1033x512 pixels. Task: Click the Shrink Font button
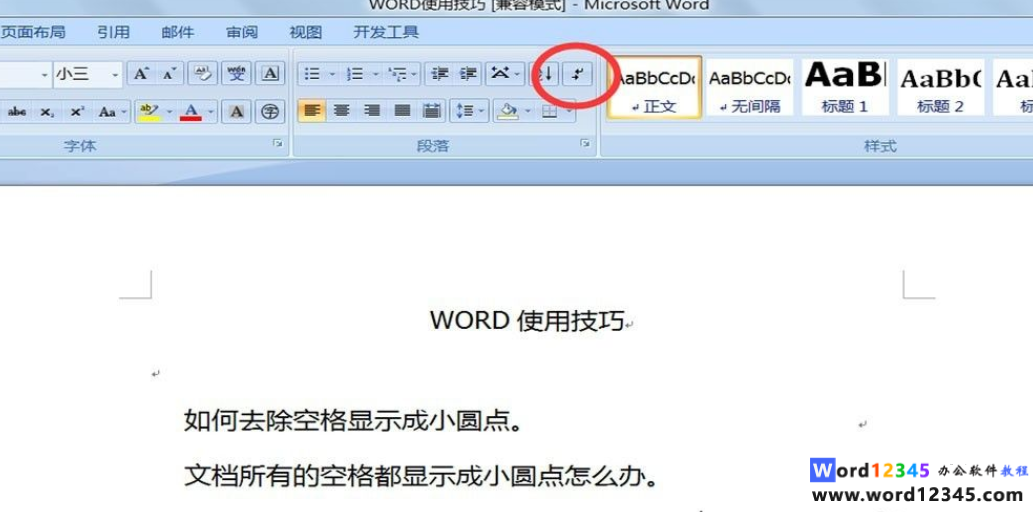(169, 74)
